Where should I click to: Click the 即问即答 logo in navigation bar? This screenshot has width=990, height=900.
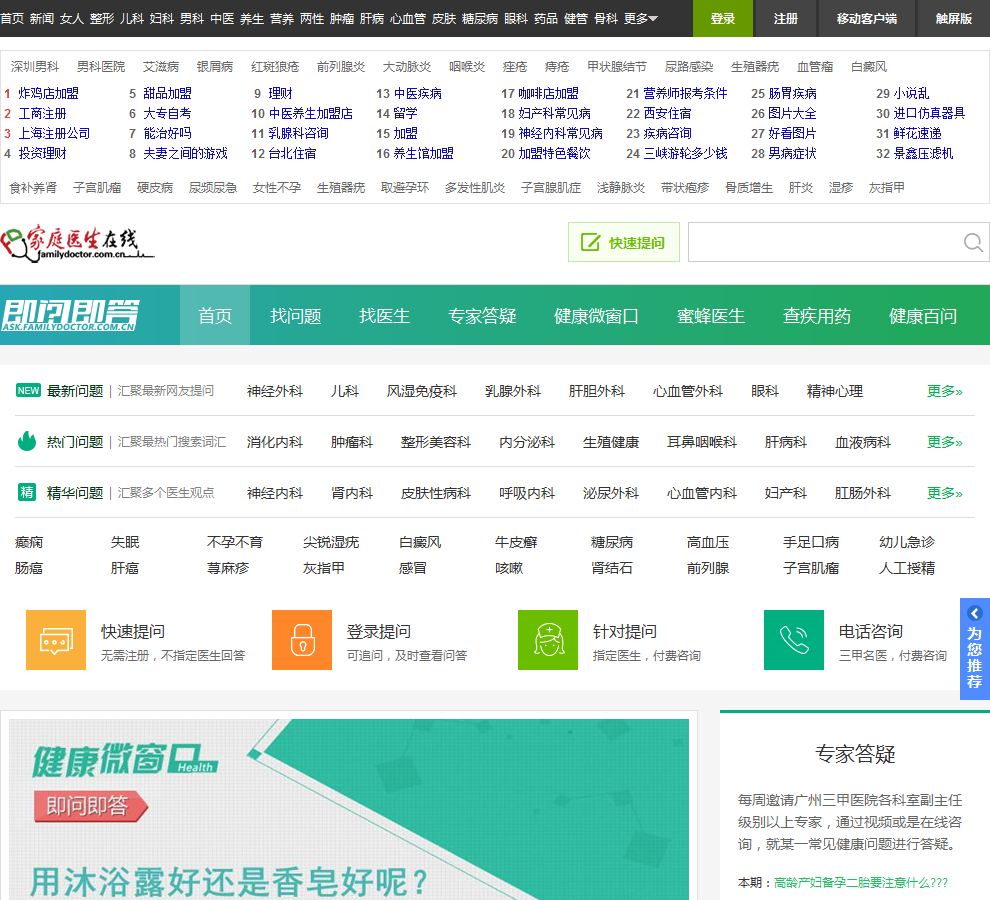[x=70, y=315]
